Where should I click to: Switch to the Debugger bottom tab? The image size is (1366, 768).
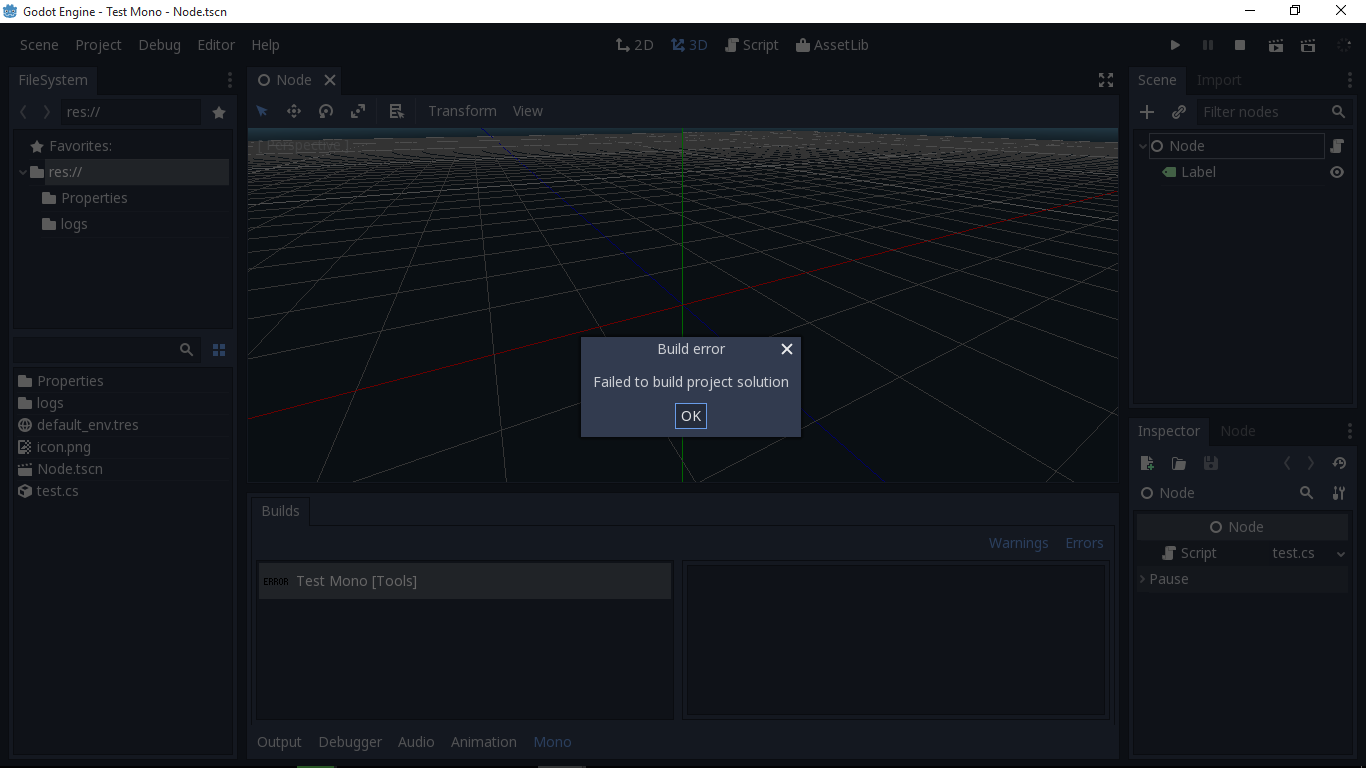coord(350,742)
